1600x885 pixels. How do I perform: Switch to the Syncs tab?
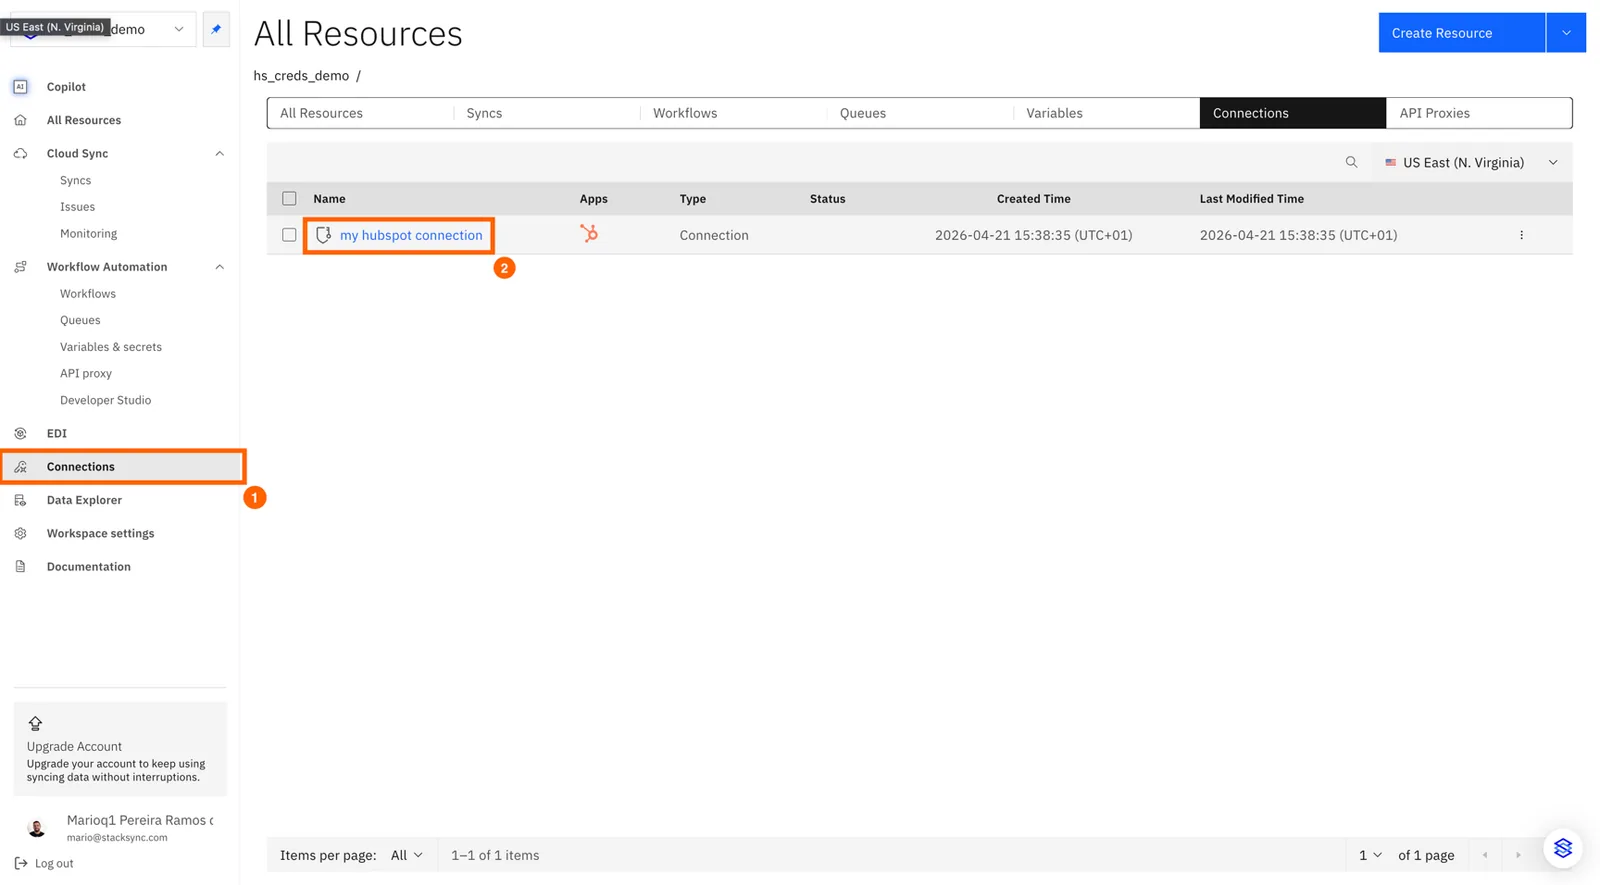(547, 113)
